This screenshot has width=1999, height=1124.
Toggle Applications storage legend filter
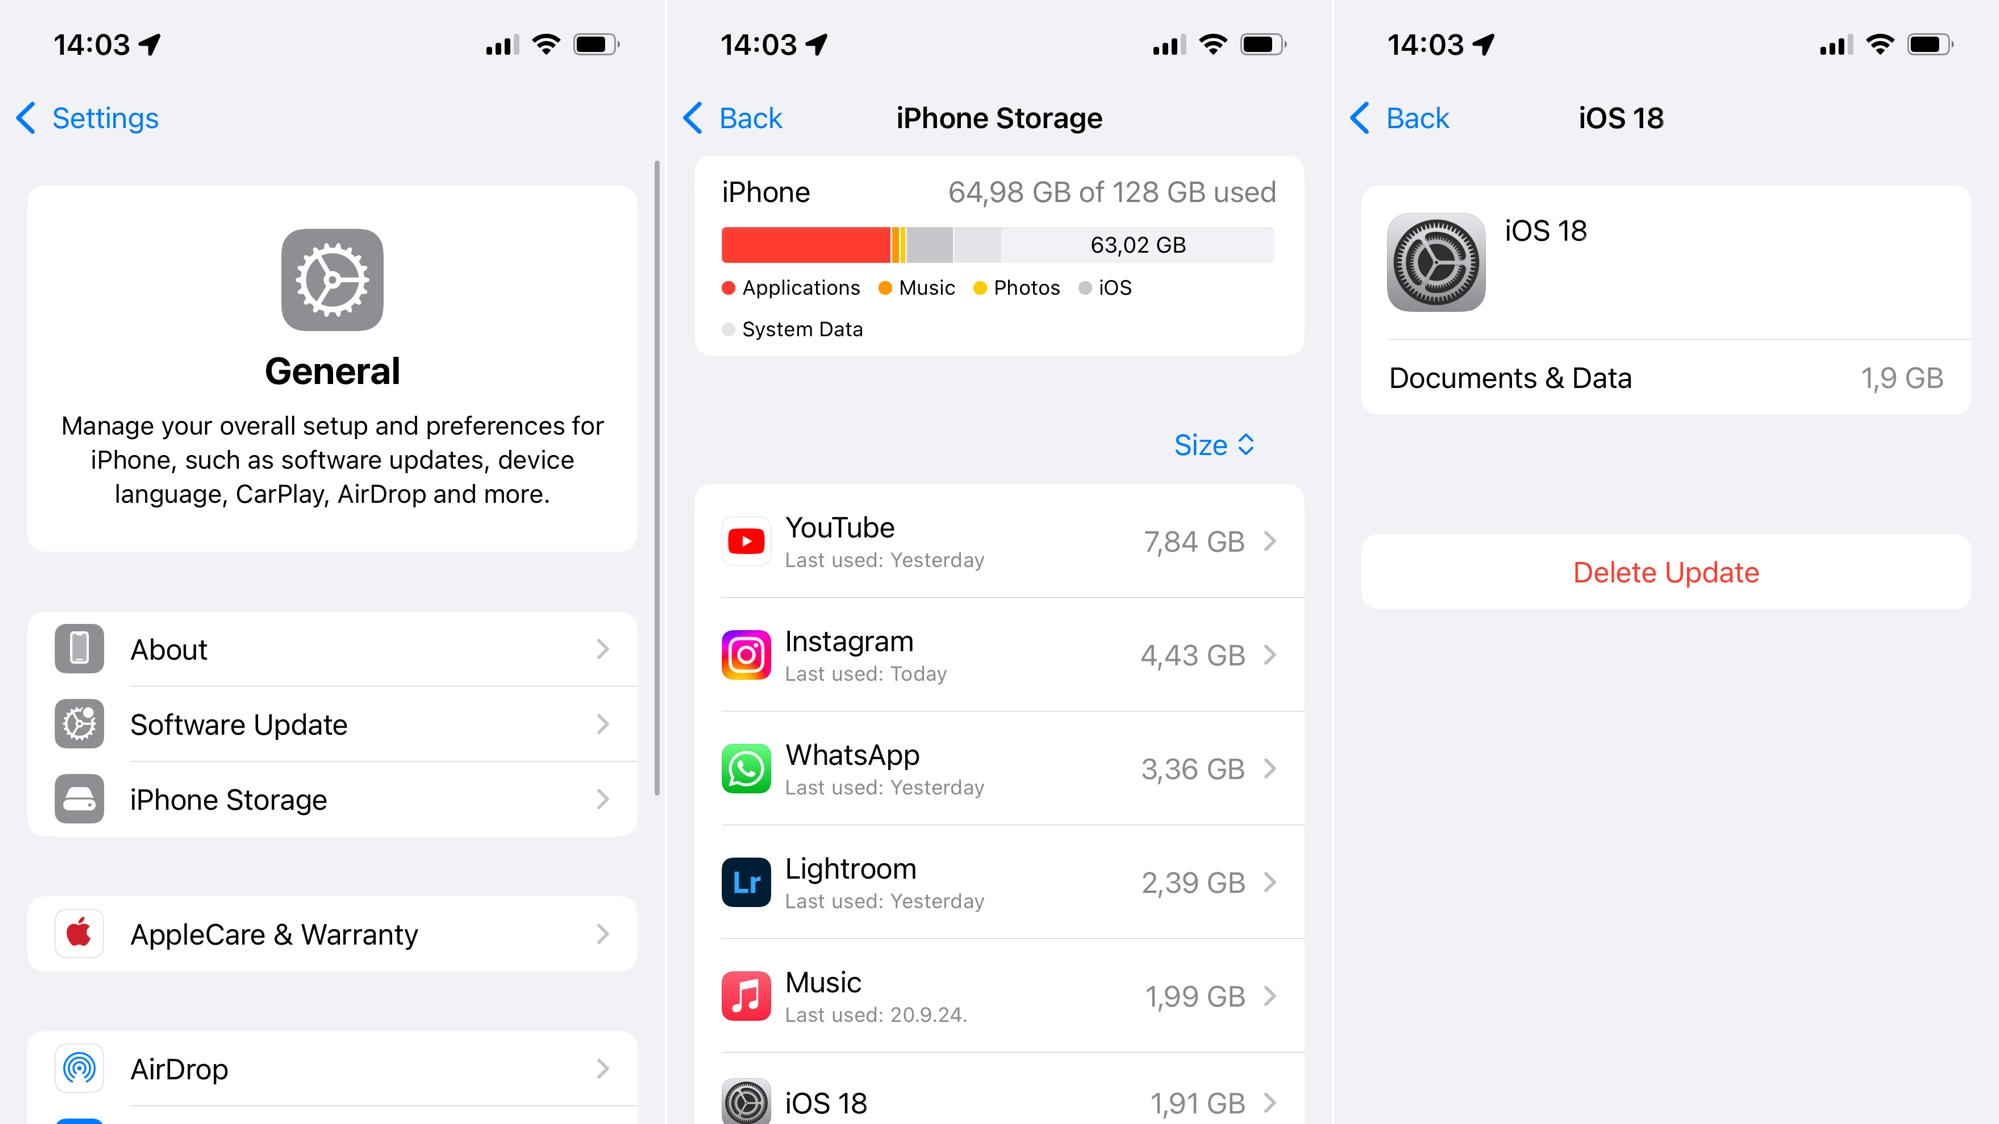click(789, 287)
